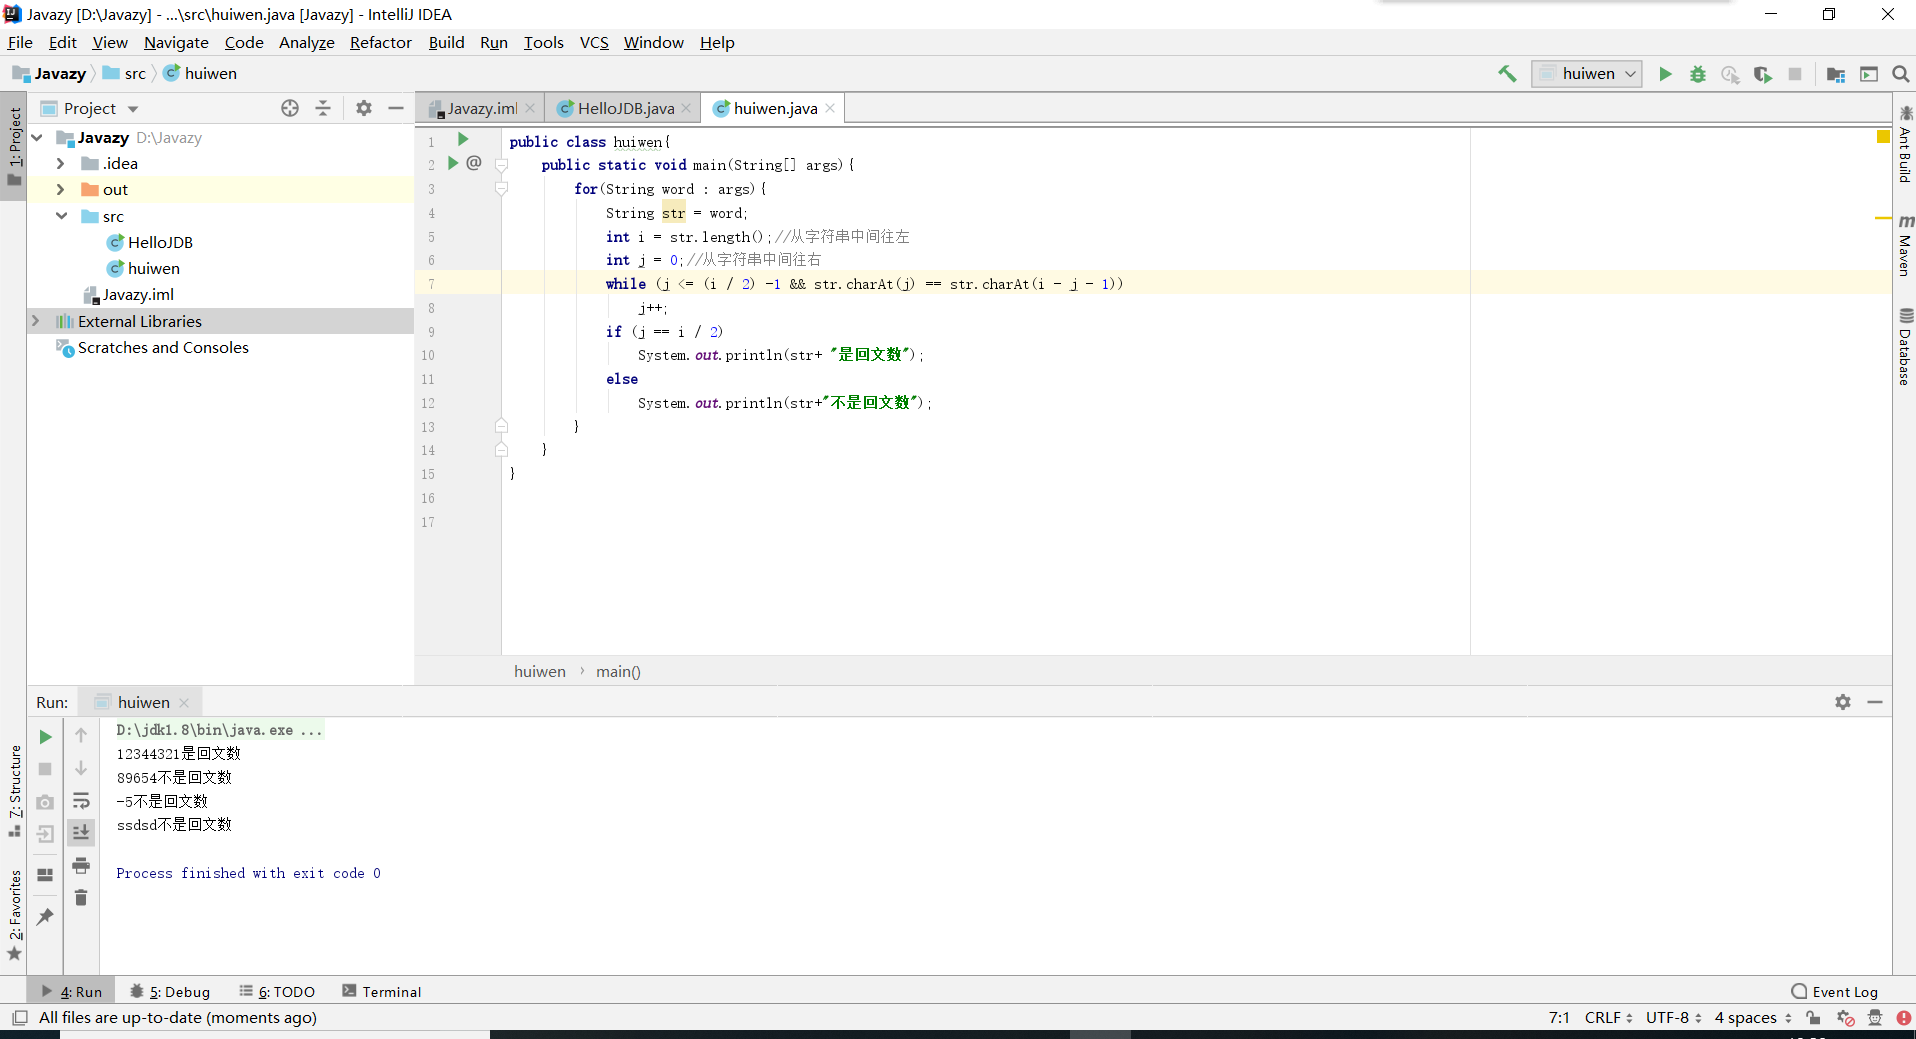Screen dimensions: 1916x1039
Task: Expand the .idea folder
Action: 61,163
